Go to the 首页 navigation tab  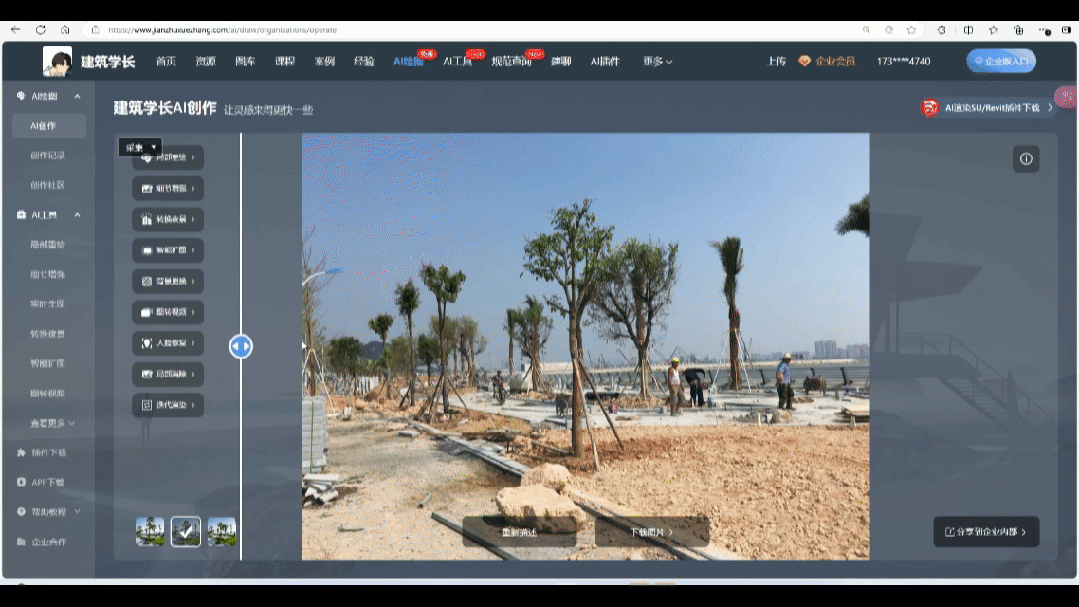166,61
